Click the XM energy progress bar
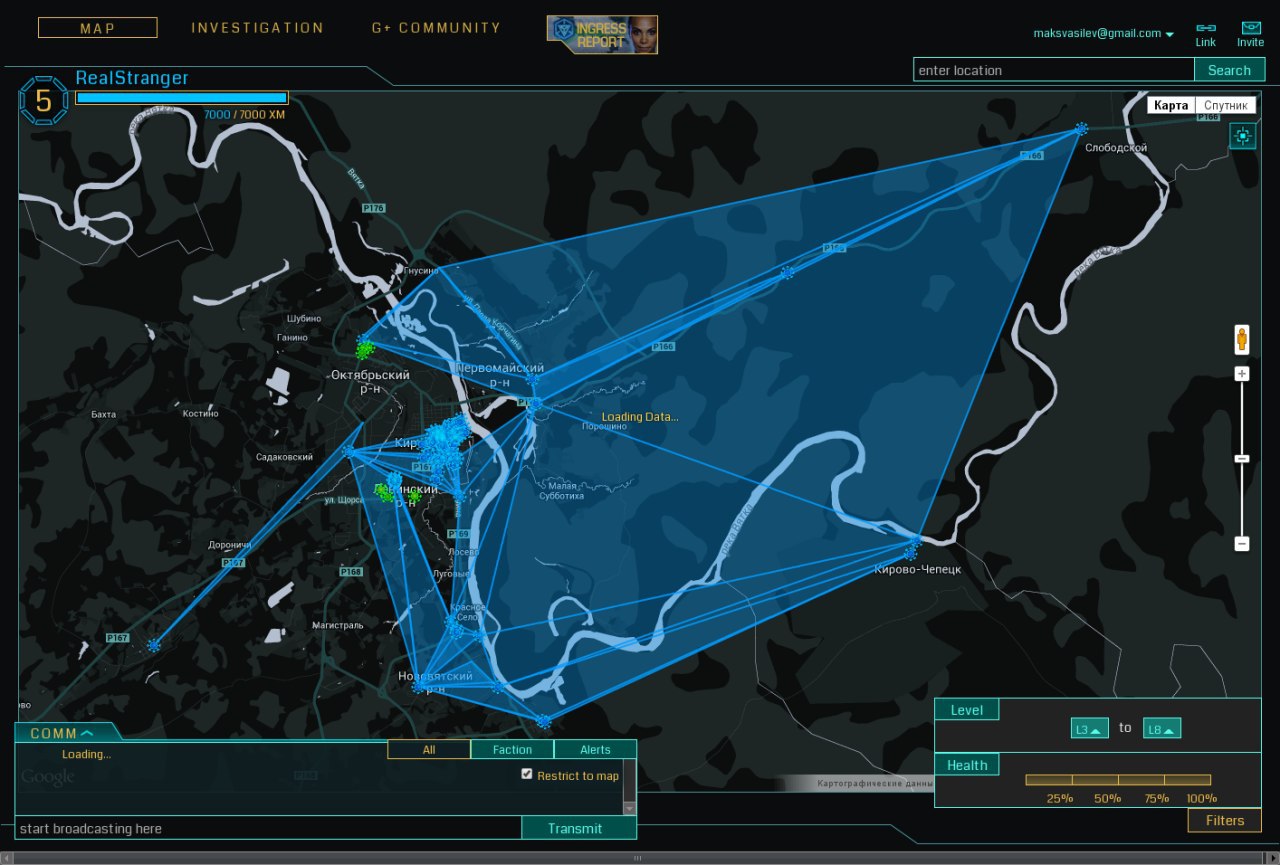This screenshot has width=1280, height=865. [182, 98]
